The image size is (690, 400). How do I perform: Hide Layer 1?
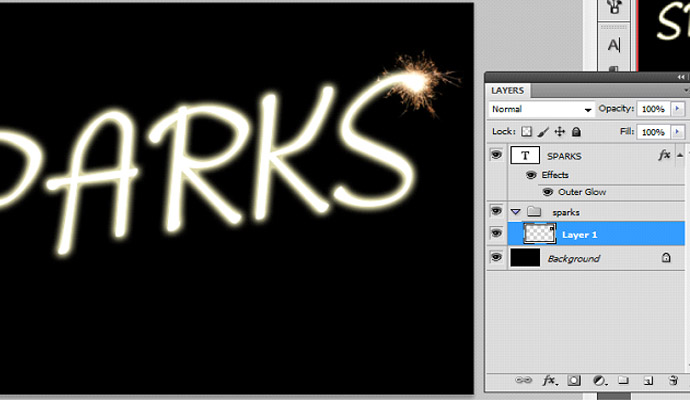tap(496, 233)
